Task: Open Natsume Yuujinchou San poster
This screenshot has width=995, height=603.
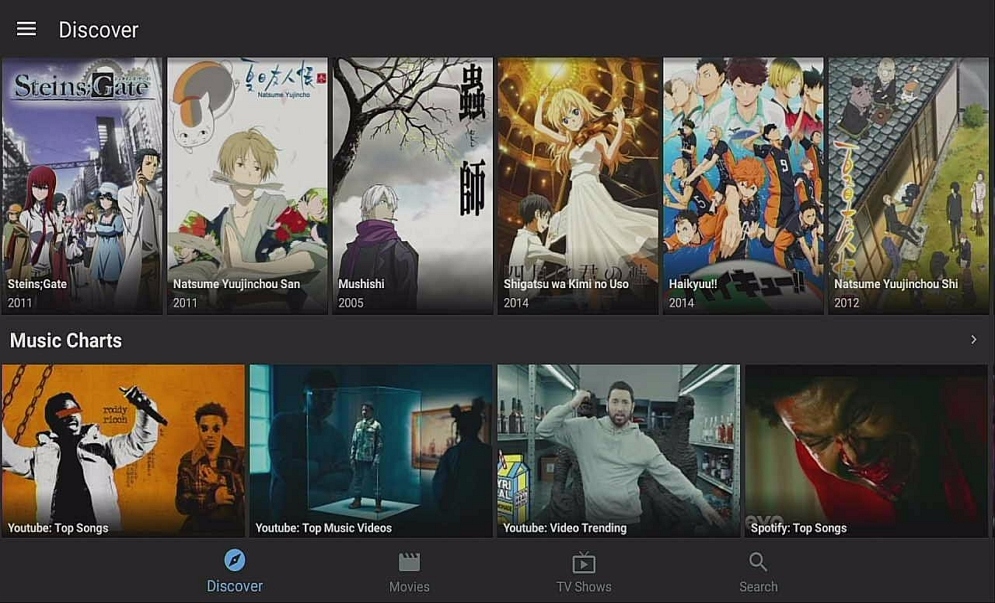Action: pyautogui.click(x=247, y=186)
